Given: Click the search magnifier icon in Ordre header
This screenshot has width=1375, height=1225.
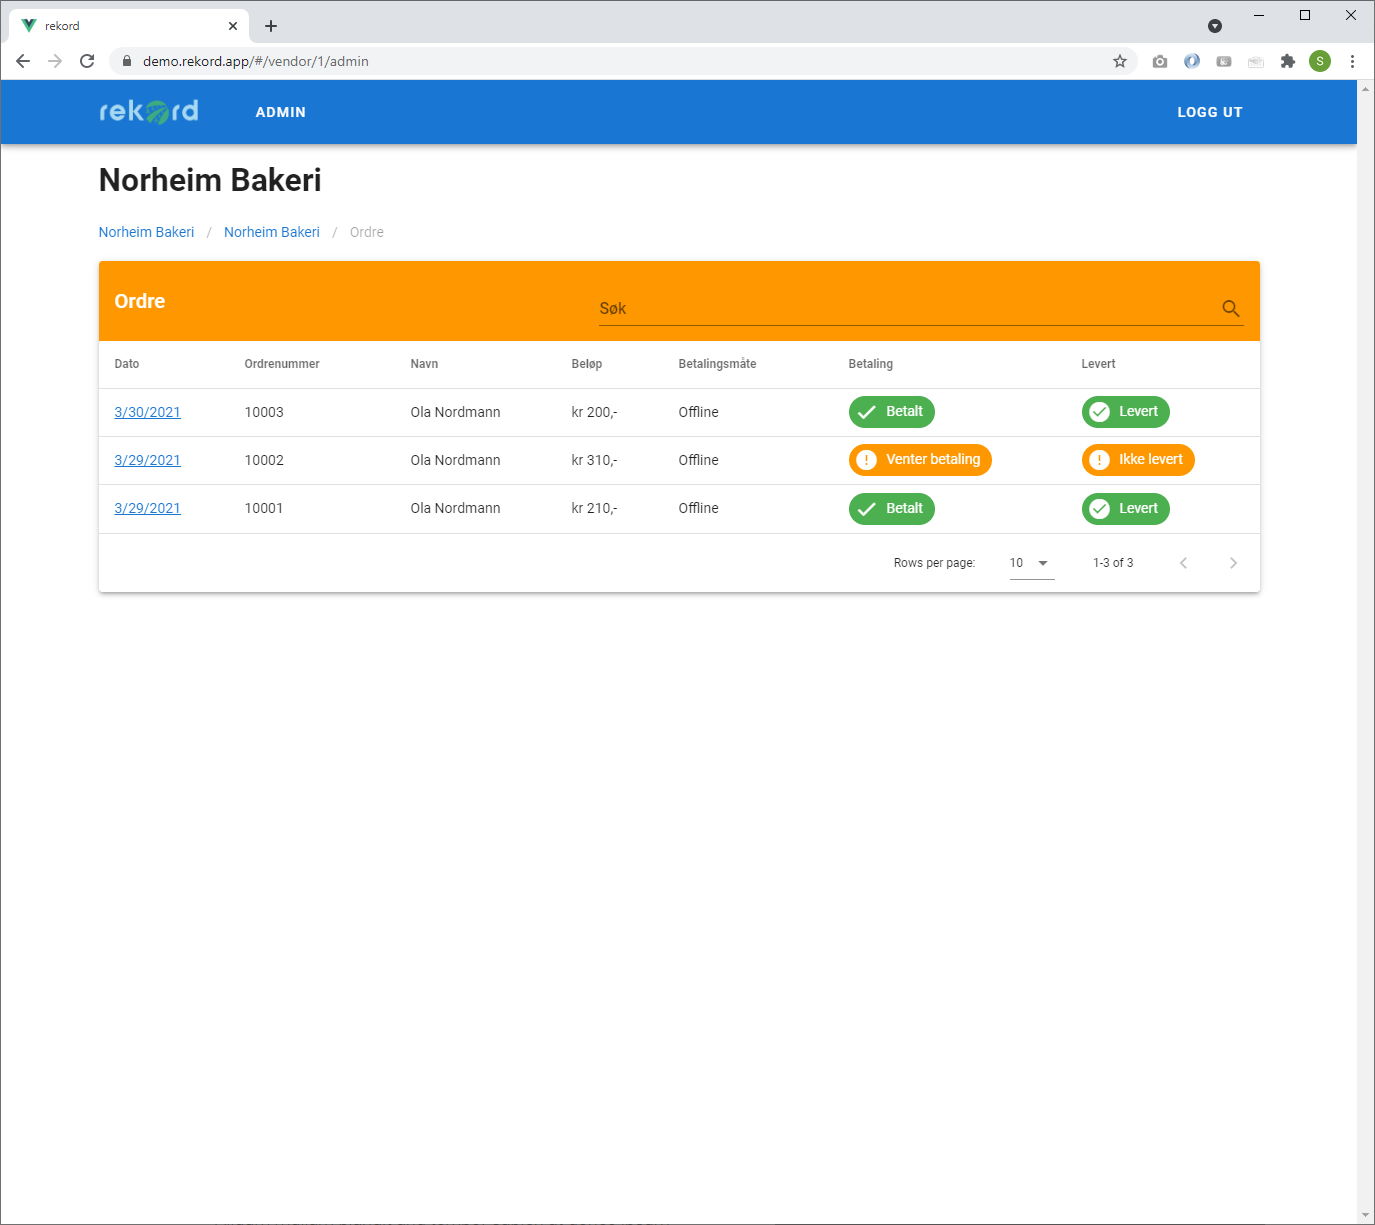Looking at the screenshot, I should (1230, 309).
